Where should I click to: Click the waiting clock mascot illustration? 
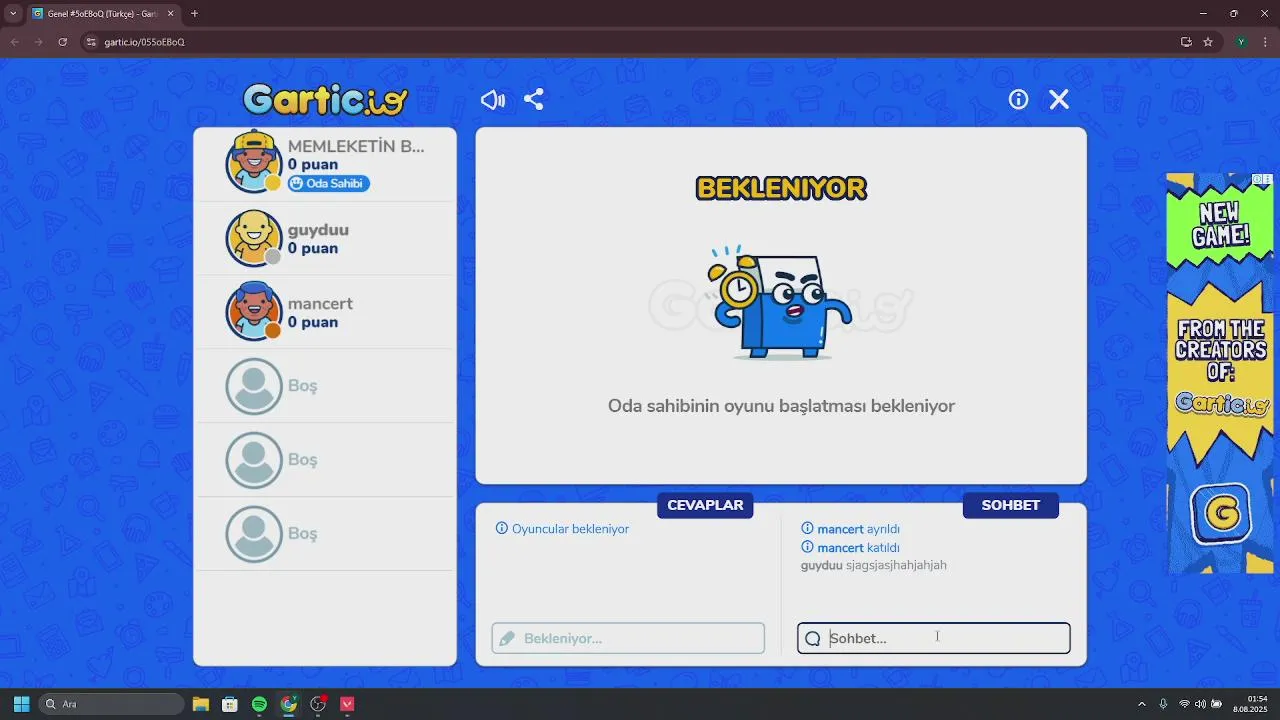pos(780,303)
